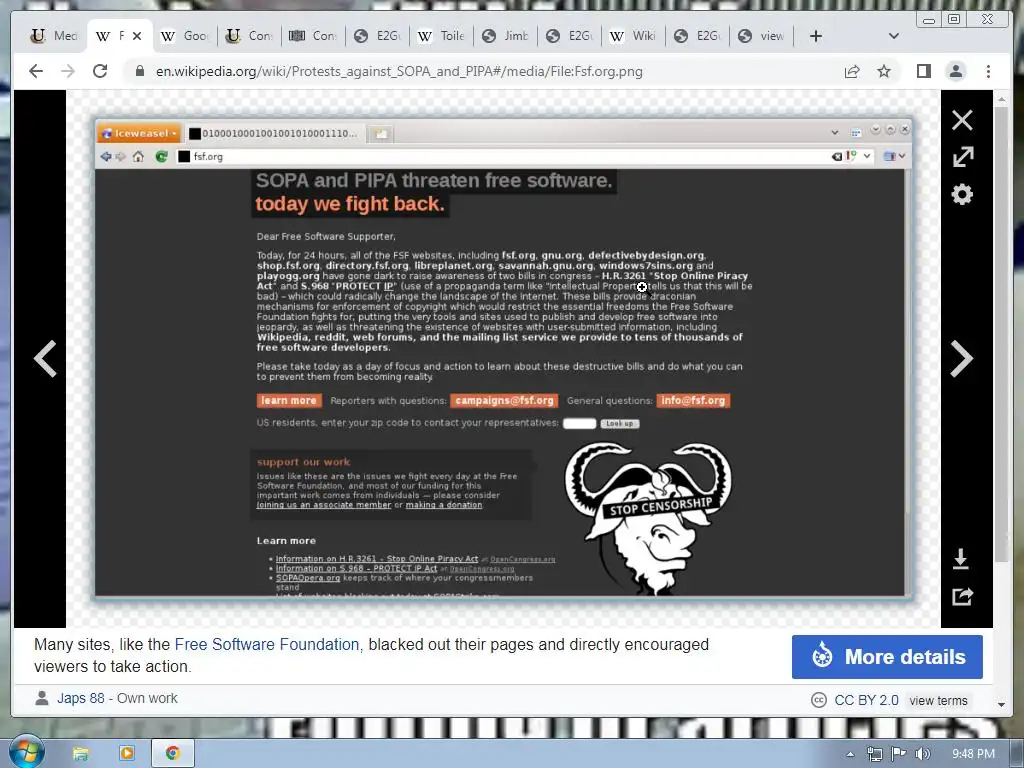
Task: Open the media viewer settings gear
Action: coord(962,194)
